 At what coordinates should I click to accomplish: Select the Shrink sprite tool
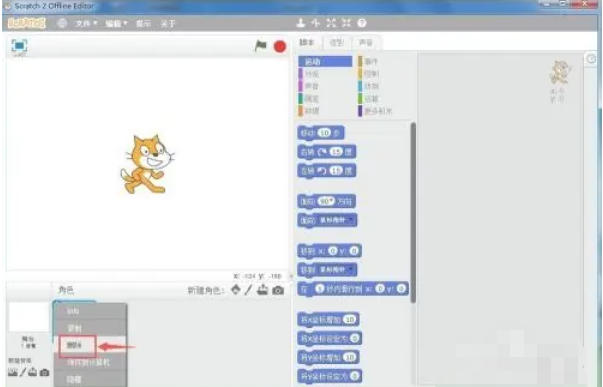coord(346,23)
